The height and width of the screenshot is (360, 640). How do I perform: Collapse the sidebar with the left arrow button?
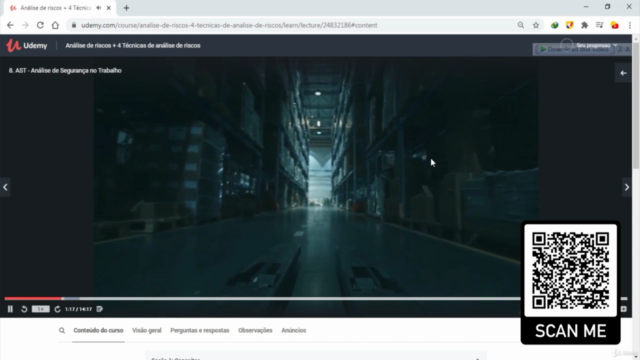point(623,73)
